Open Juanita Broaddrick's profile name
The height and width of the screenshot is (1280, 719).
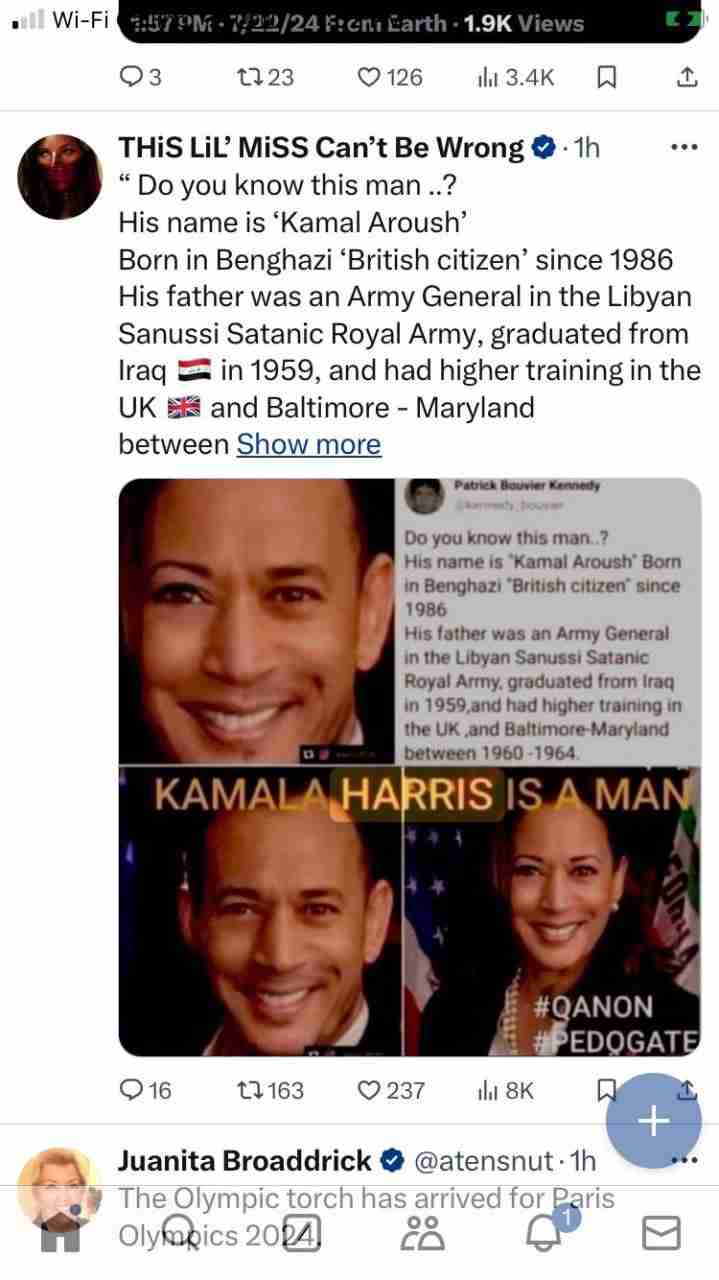(x=245, y=1160)
